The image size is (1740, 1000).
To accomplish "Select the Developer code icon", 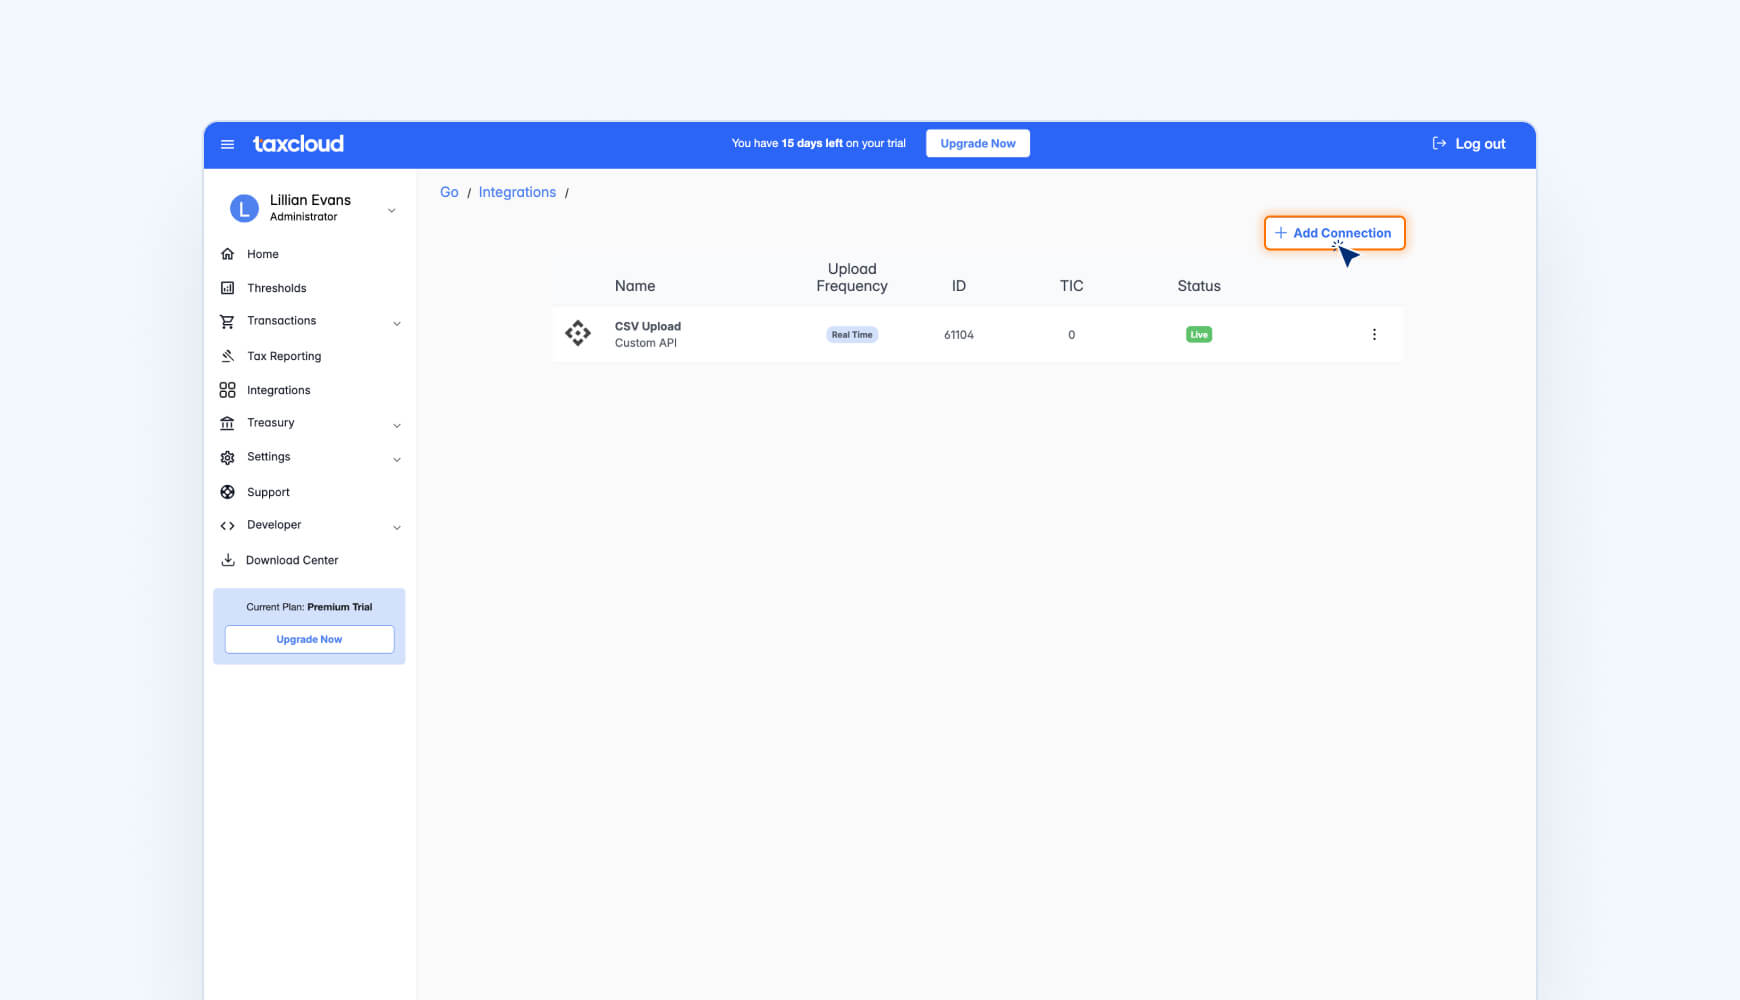I will point(228,524).
